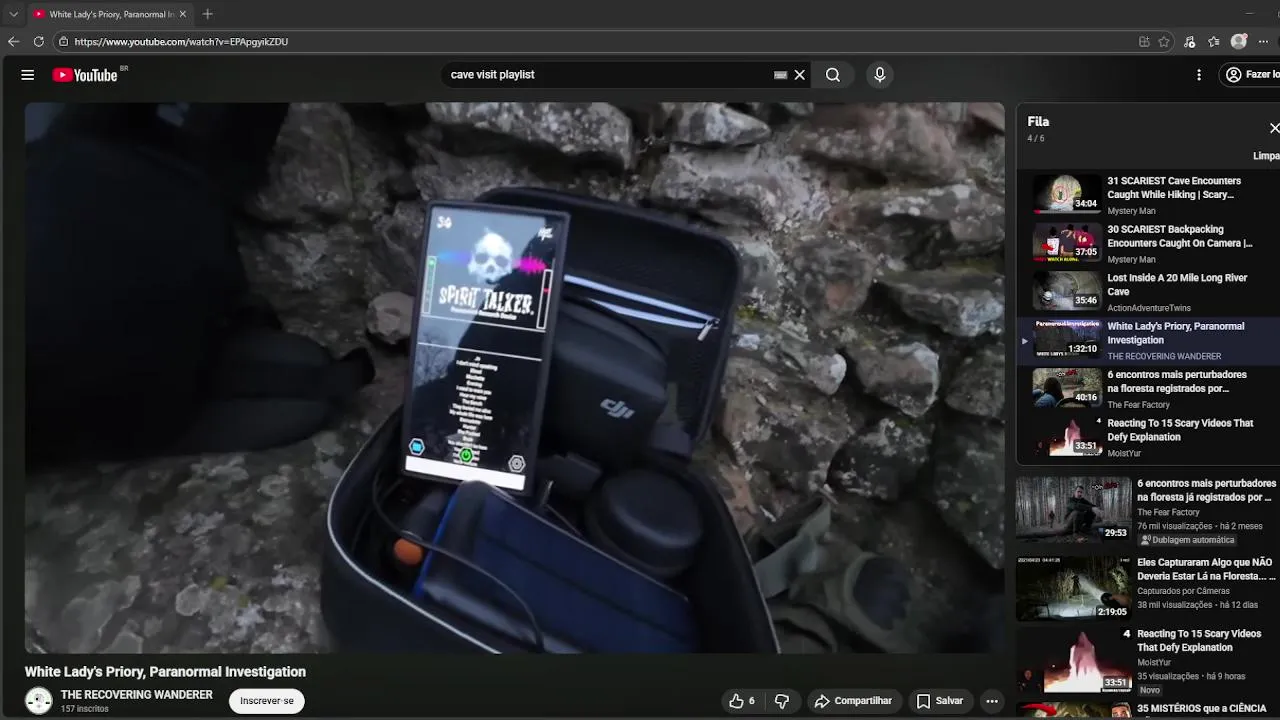Click the address bar URL
This screenshot has width=1280, height=720.
coord(181,42)
